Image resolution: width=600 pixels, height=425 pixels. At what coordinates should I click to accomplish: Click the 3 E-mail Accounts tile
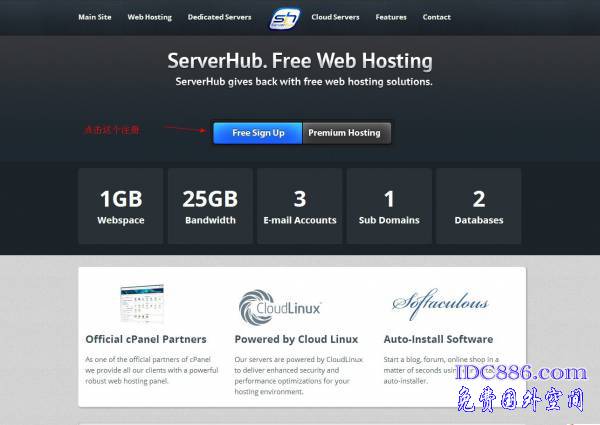tap(299, 206)
